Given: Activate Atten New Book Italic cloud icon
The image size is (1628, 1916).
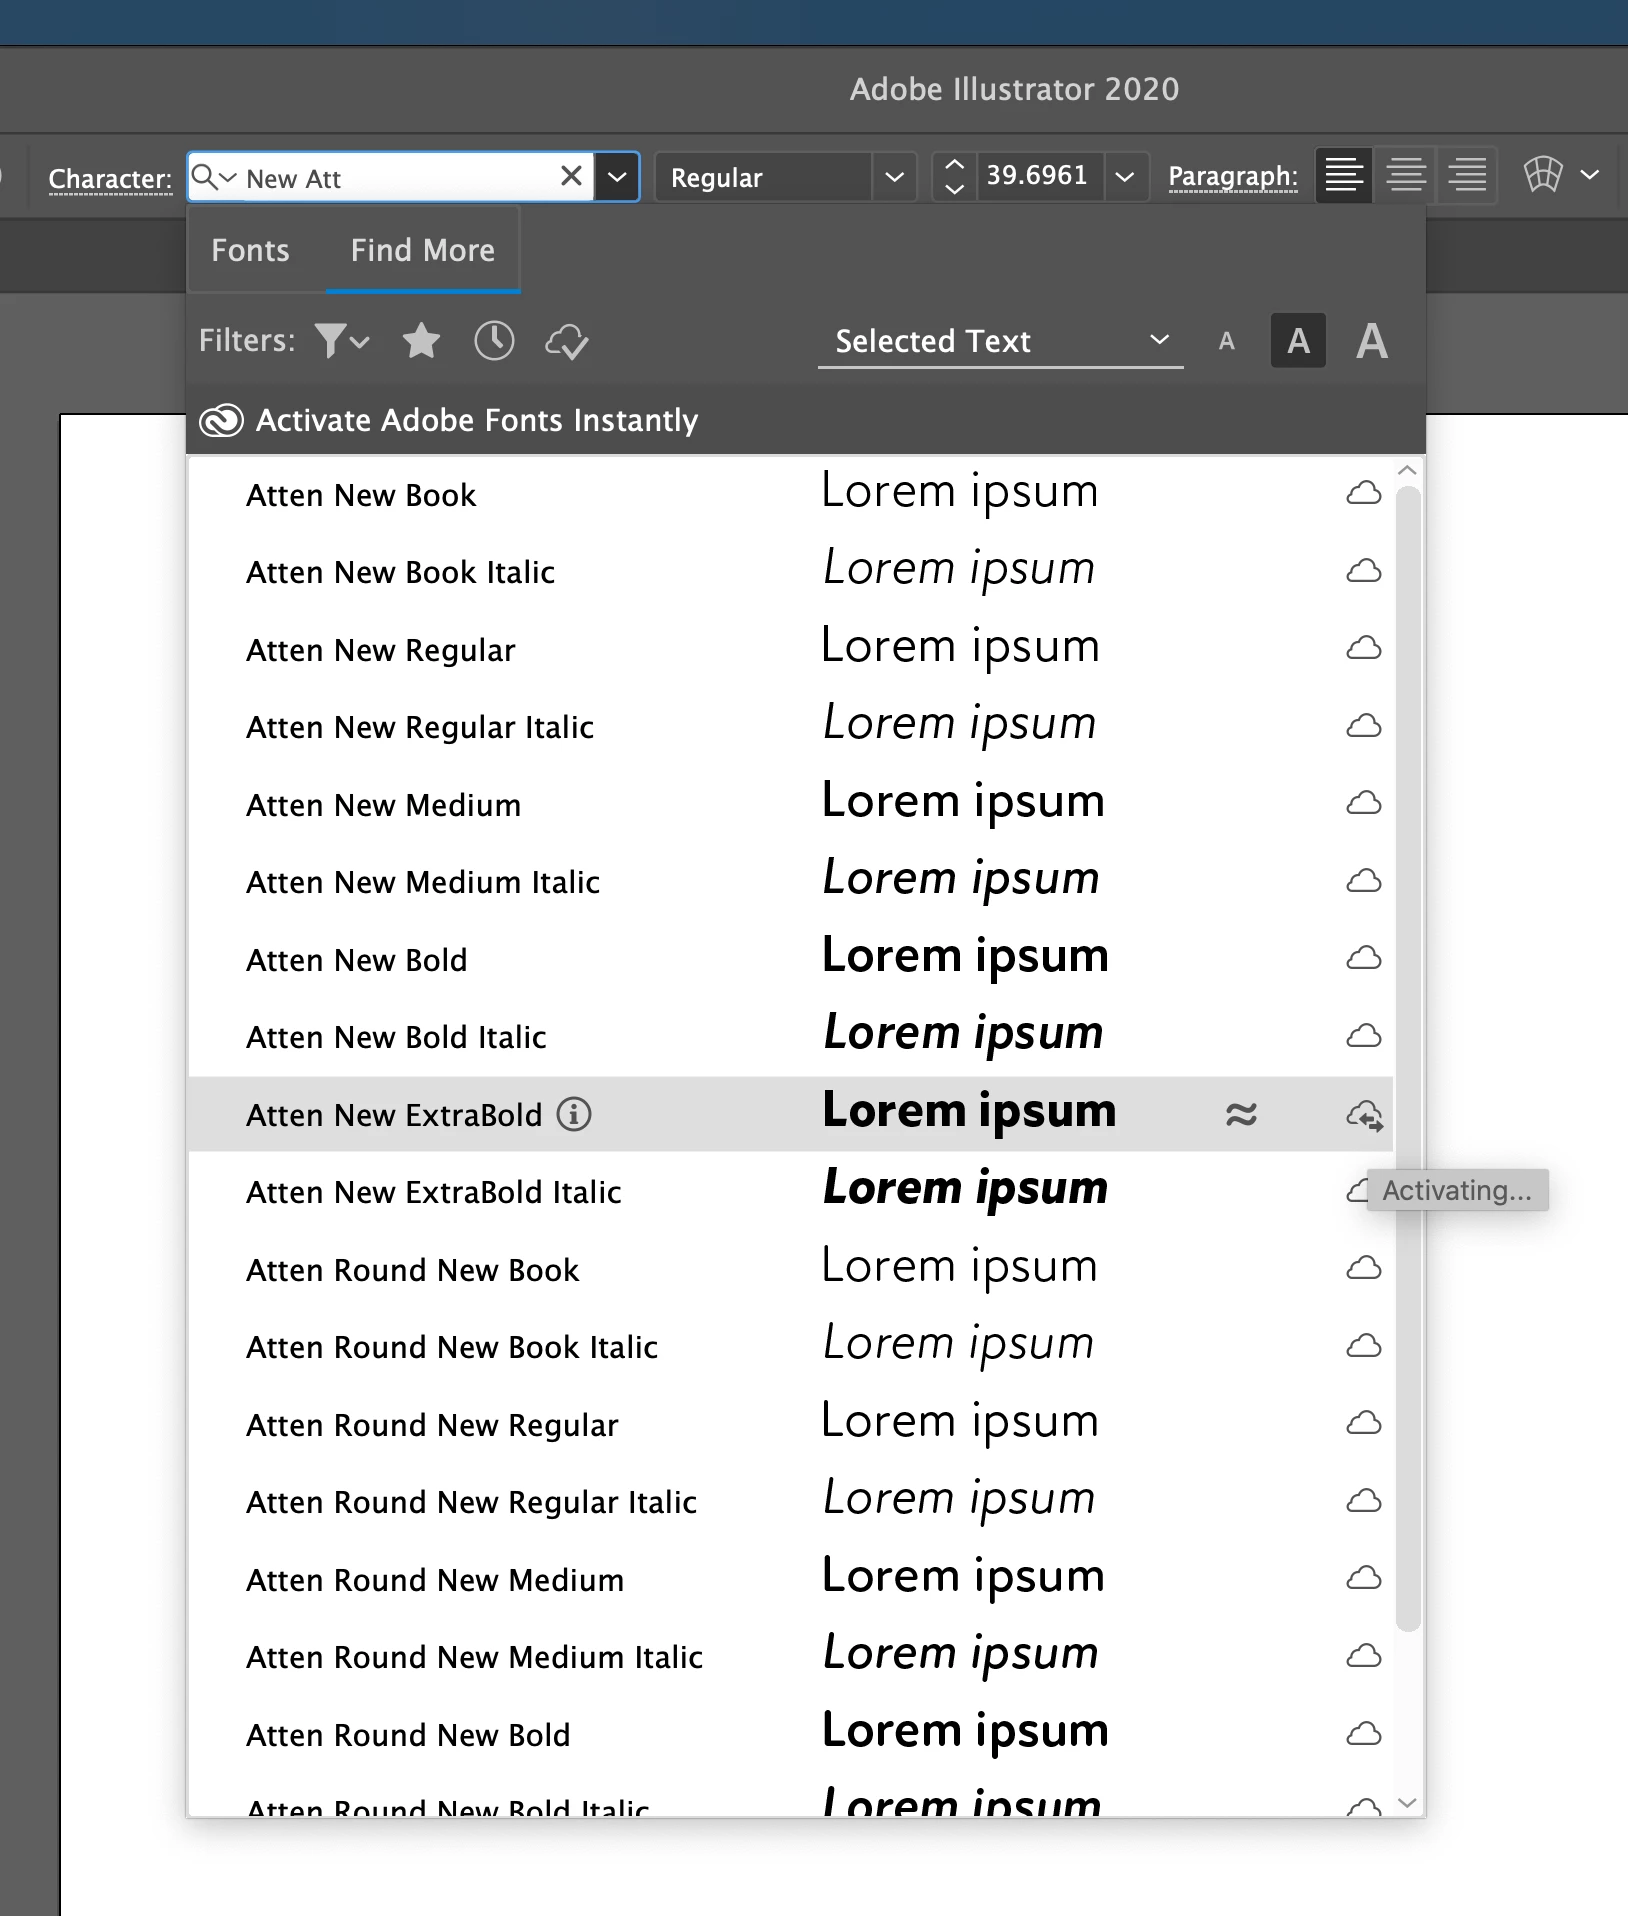Looking at the screenshot, I should [x=1364, y=571].
